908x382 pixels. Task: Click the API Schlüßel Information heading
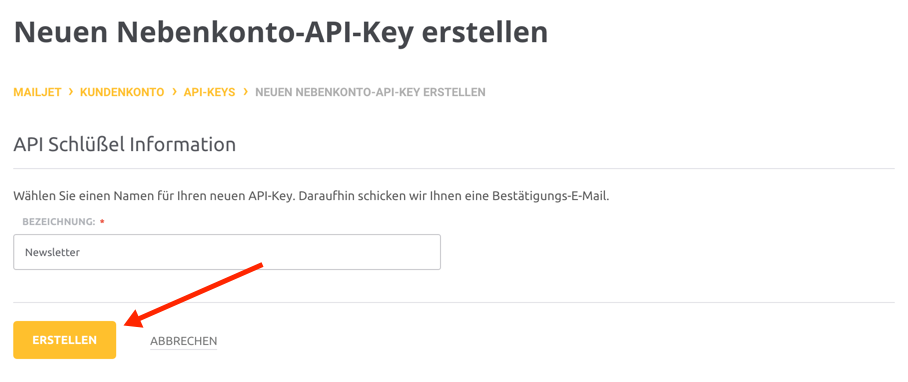click(x=125, y=144)
